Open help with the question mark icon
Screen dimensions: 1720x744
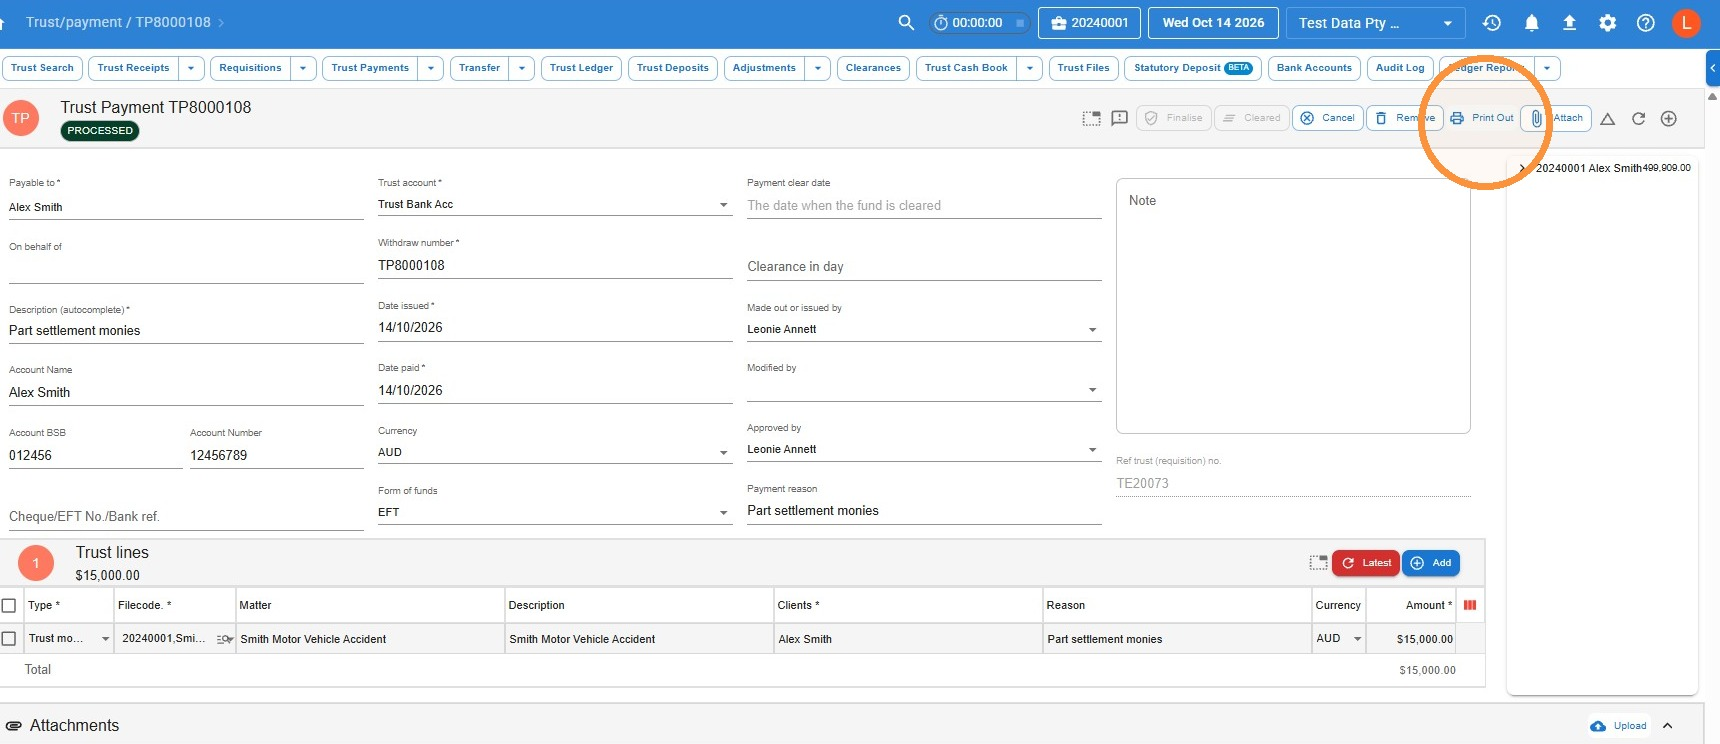pos(1645,22)
